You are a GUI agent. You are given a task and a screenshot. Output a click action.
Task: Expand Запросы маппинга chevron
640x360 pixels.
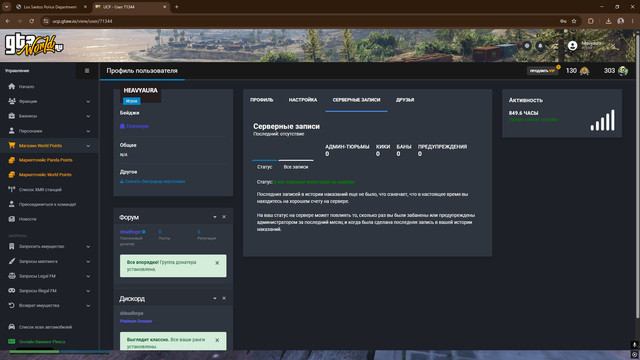[x=88, y=262]
